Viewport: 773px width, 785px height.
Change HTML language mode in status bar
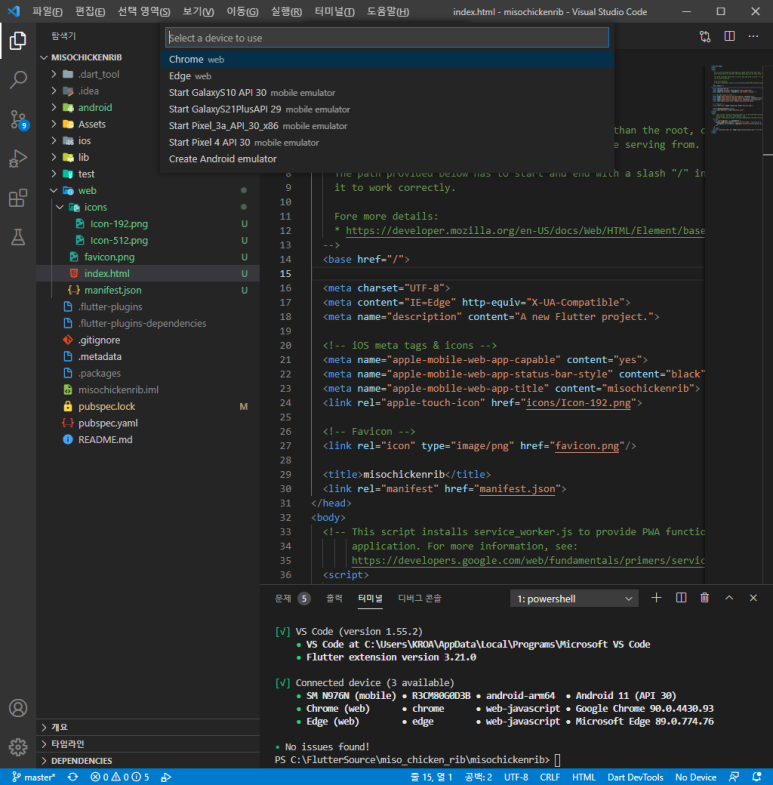pyautogui.click(x=584, y=777)
